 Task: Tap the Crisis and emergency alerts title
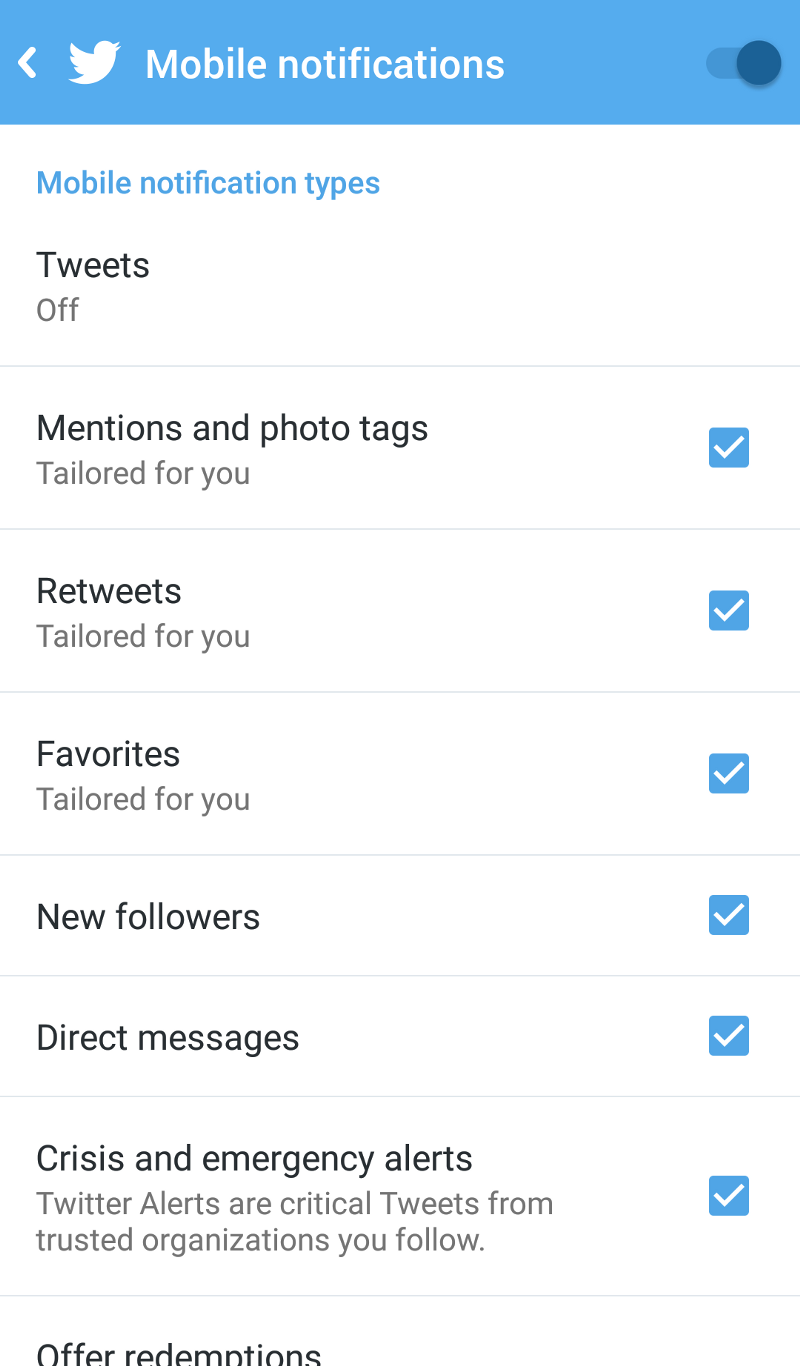(255, 1159)
